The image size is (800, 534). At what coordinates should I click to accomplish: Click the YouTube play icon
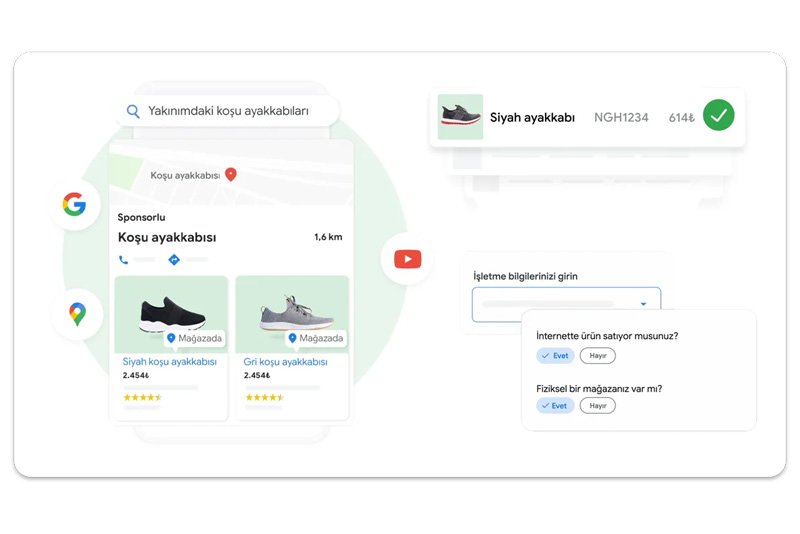(408, 259)
